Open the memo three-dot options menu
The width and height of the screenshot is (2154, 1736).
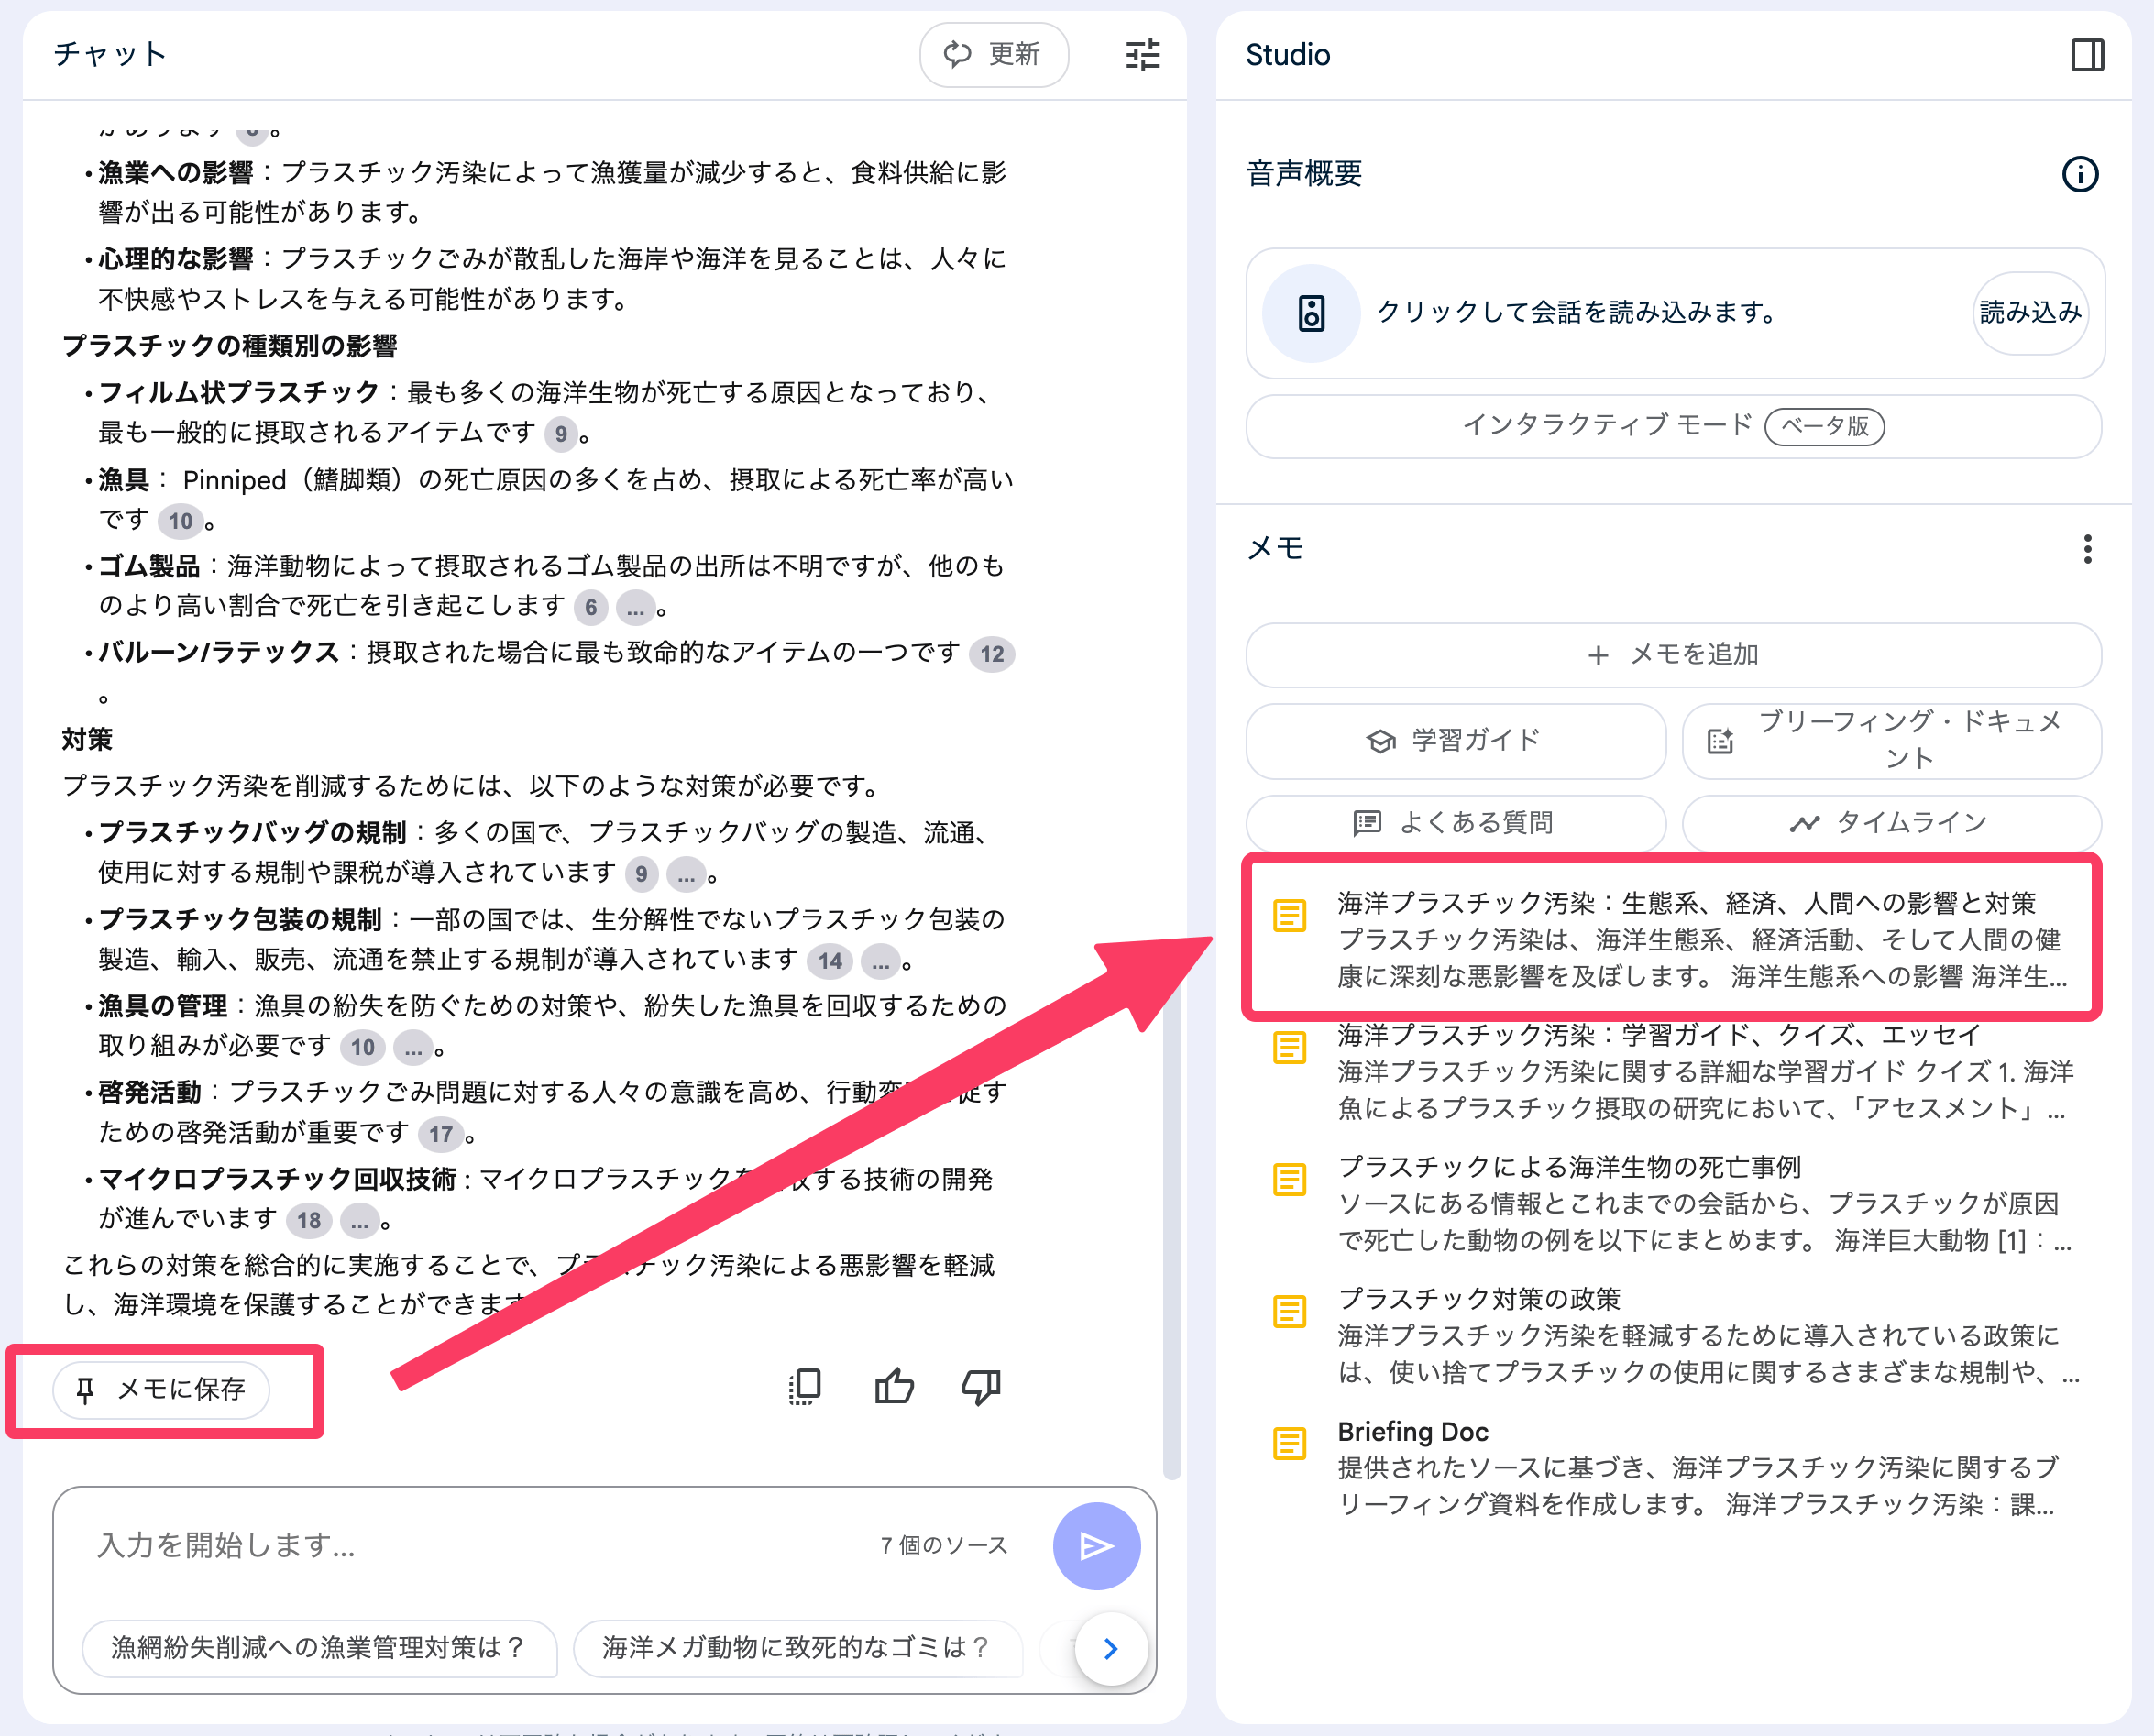point(2086,548)
